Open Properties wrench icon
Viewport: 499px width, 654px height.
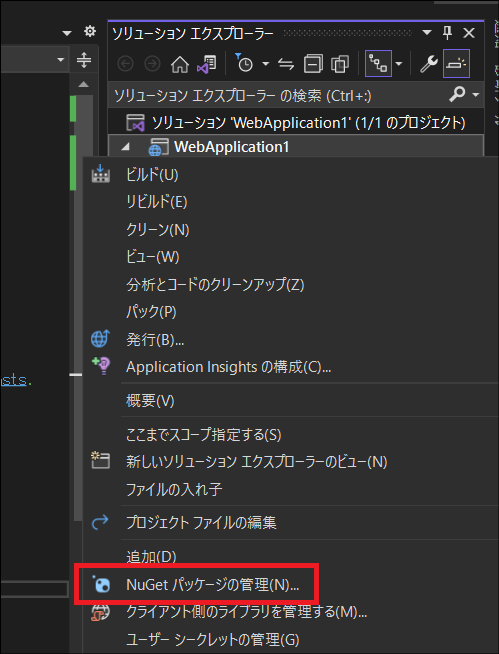click(x=428, y=64)
